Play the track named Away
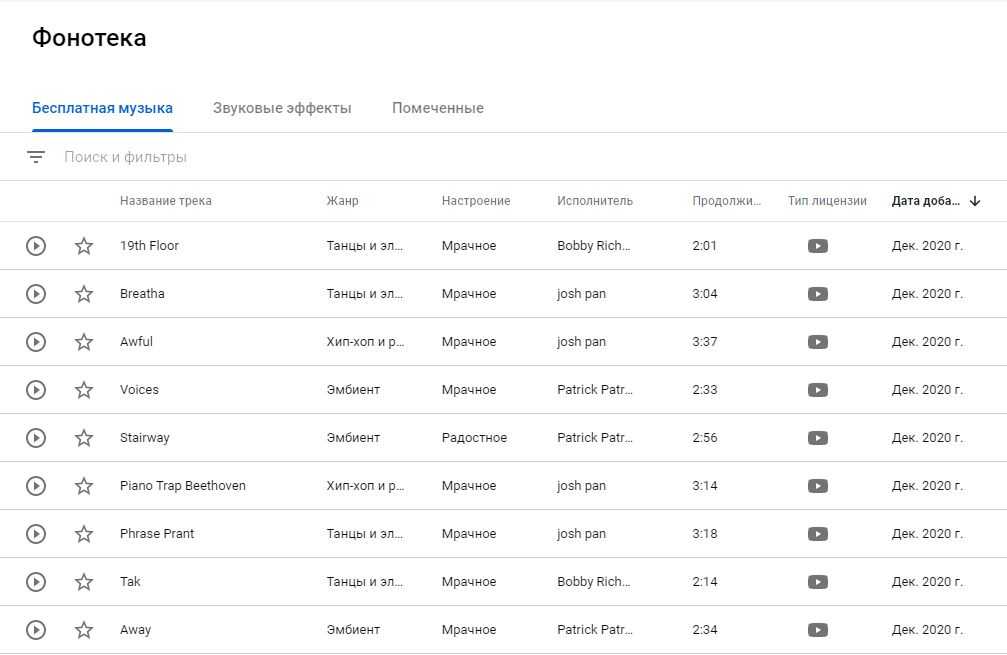This screenshot has height=655, width=1007. 36,630
